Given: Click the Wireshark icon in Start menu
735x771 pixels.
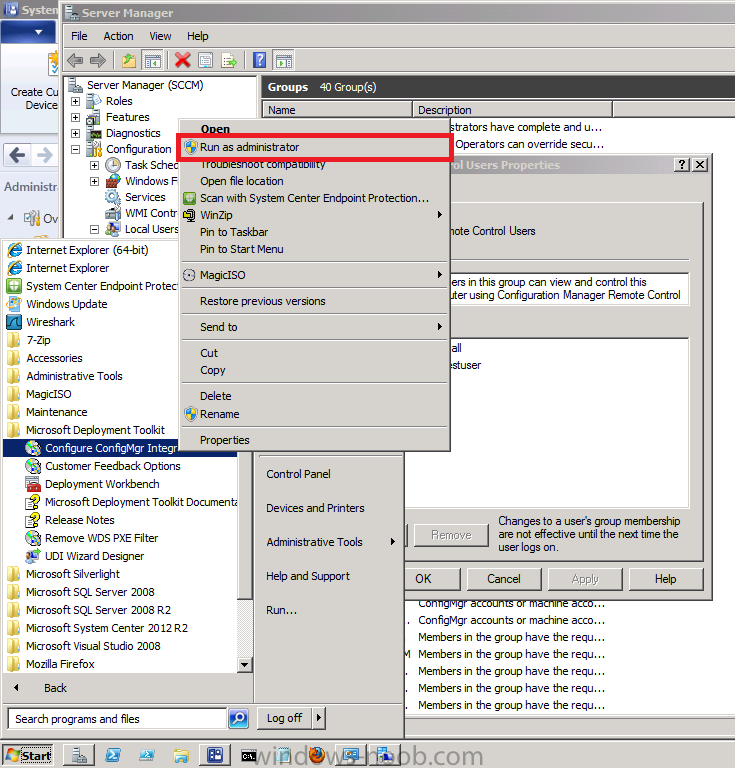Looking at the screenshot, I should (14, 322).
